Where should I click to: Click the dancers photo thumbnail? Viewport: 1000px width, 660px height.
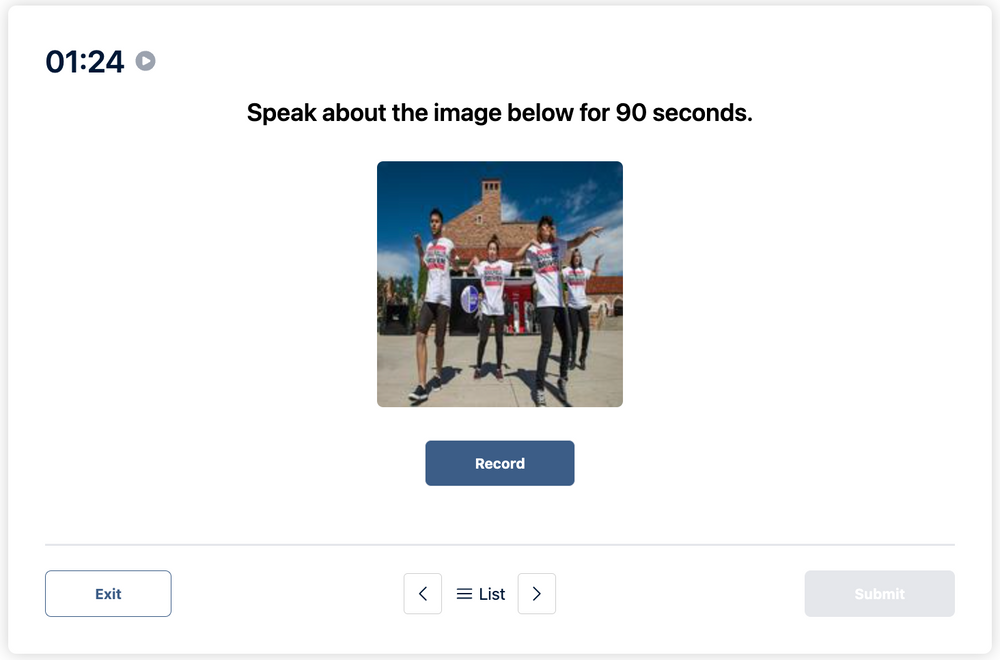(500, 284)
